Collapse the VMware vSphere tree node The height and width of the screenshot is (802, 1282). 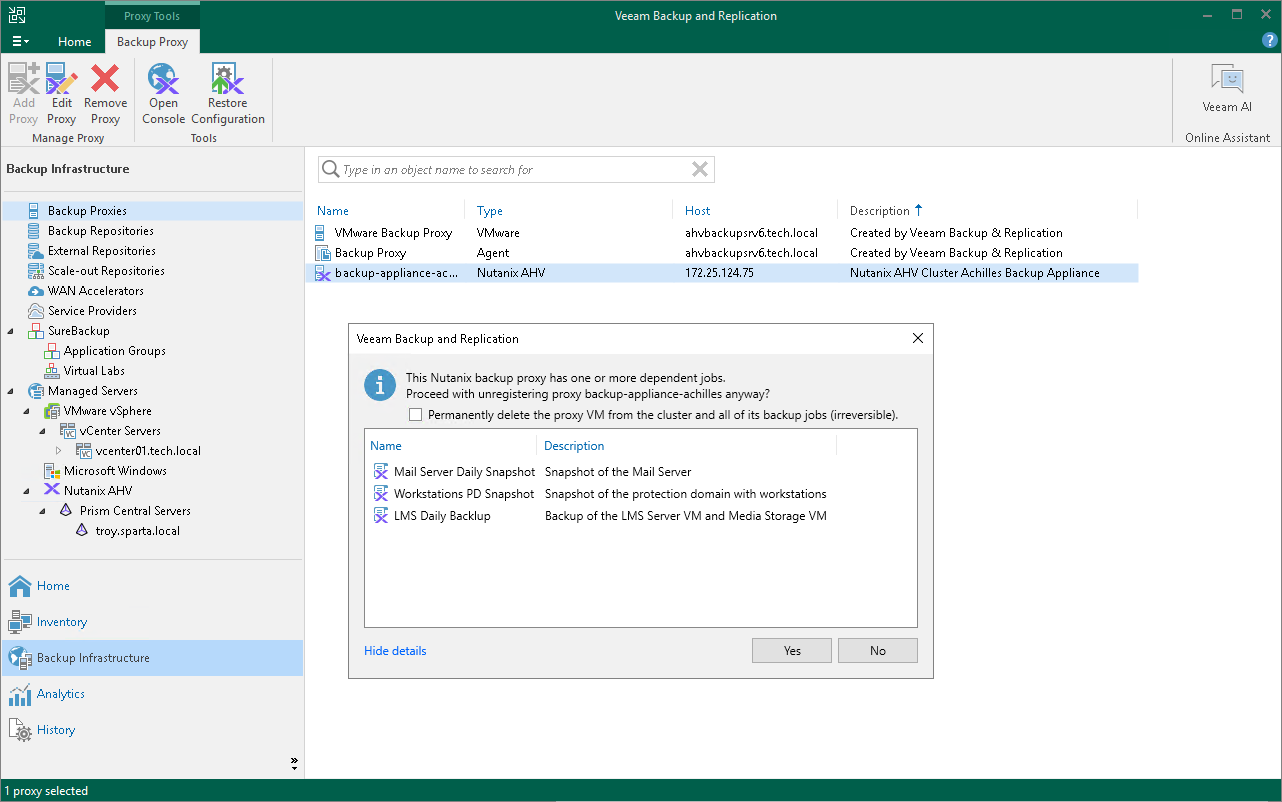coord(27,411)
